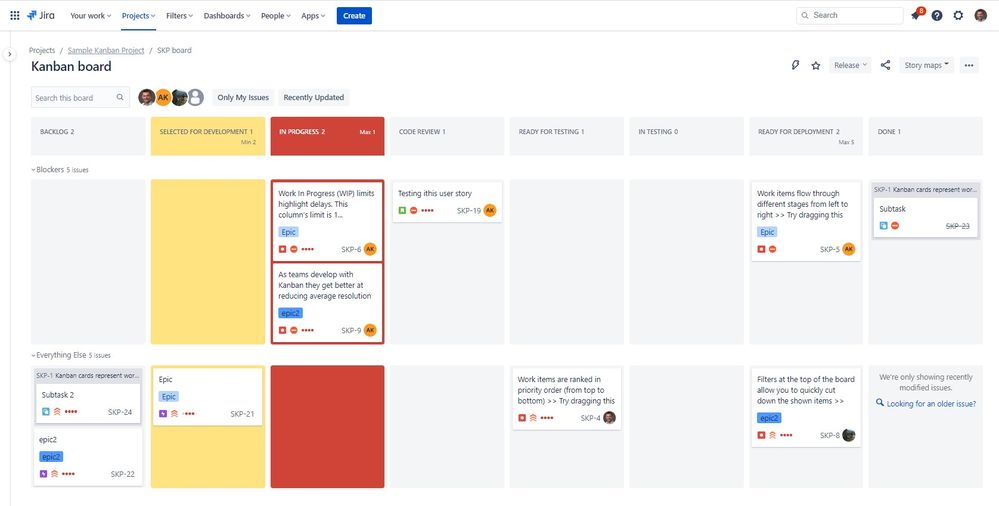Click AK avatar on SKP-6 card
The width and height of the screenshot is (999, 506).
pyautogui.click(x=370, y=249)
